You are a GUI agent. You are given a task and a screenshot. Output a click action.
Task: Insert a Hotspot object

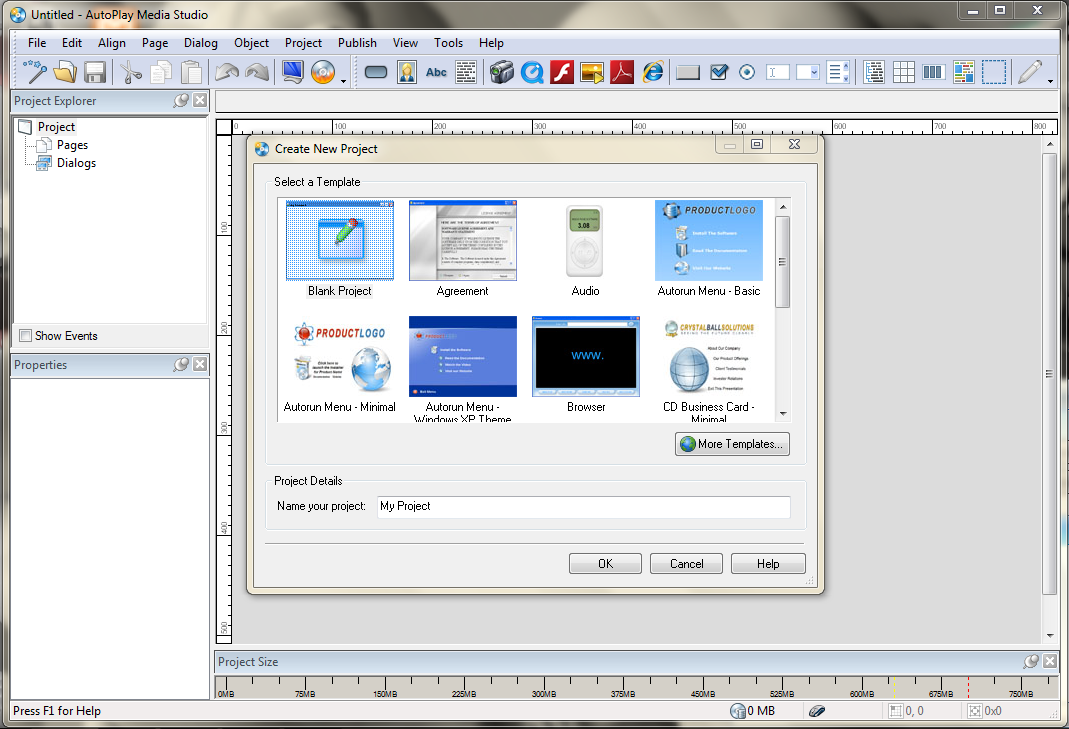coord(992,71)
